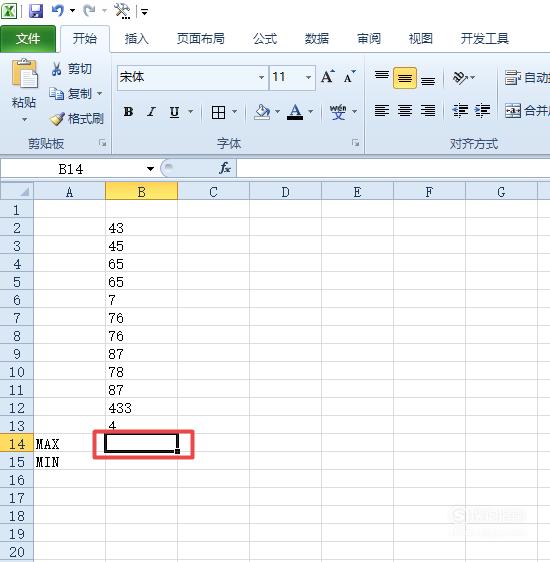Viewport: 550px width, 562px height.
Task: Switch to the 开始 ribbon tab
Action: coord(85,39)
